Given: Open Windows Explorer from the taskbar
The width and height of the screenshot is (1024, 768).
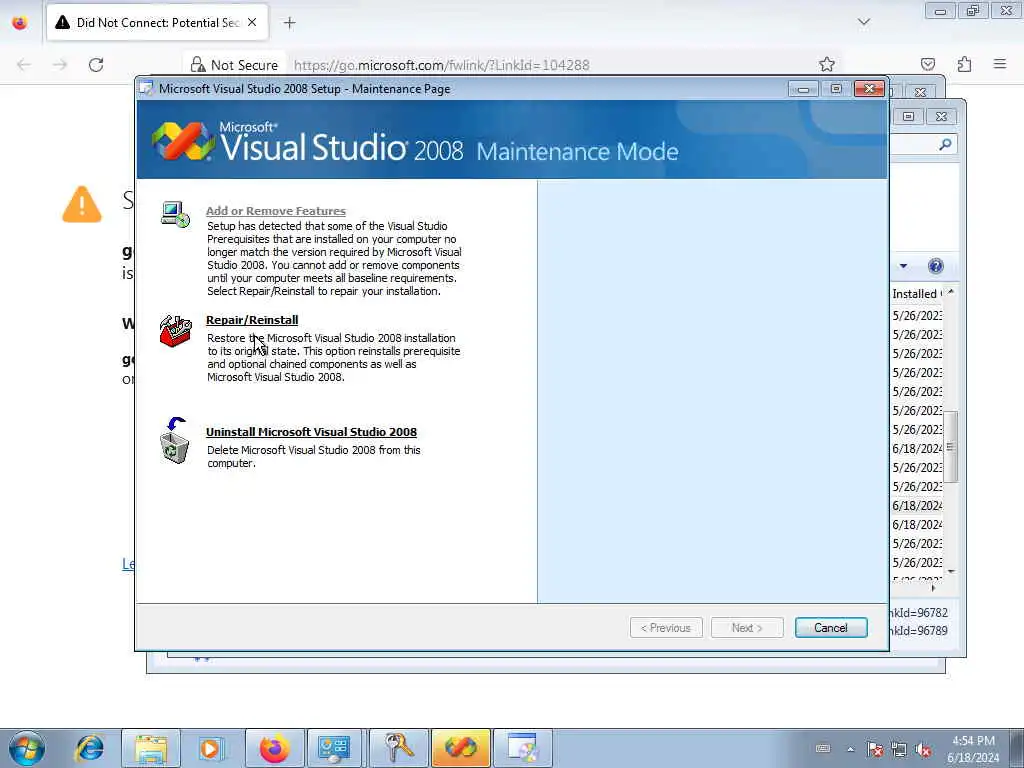Looking at the screenshot, I should click(151, 748).
